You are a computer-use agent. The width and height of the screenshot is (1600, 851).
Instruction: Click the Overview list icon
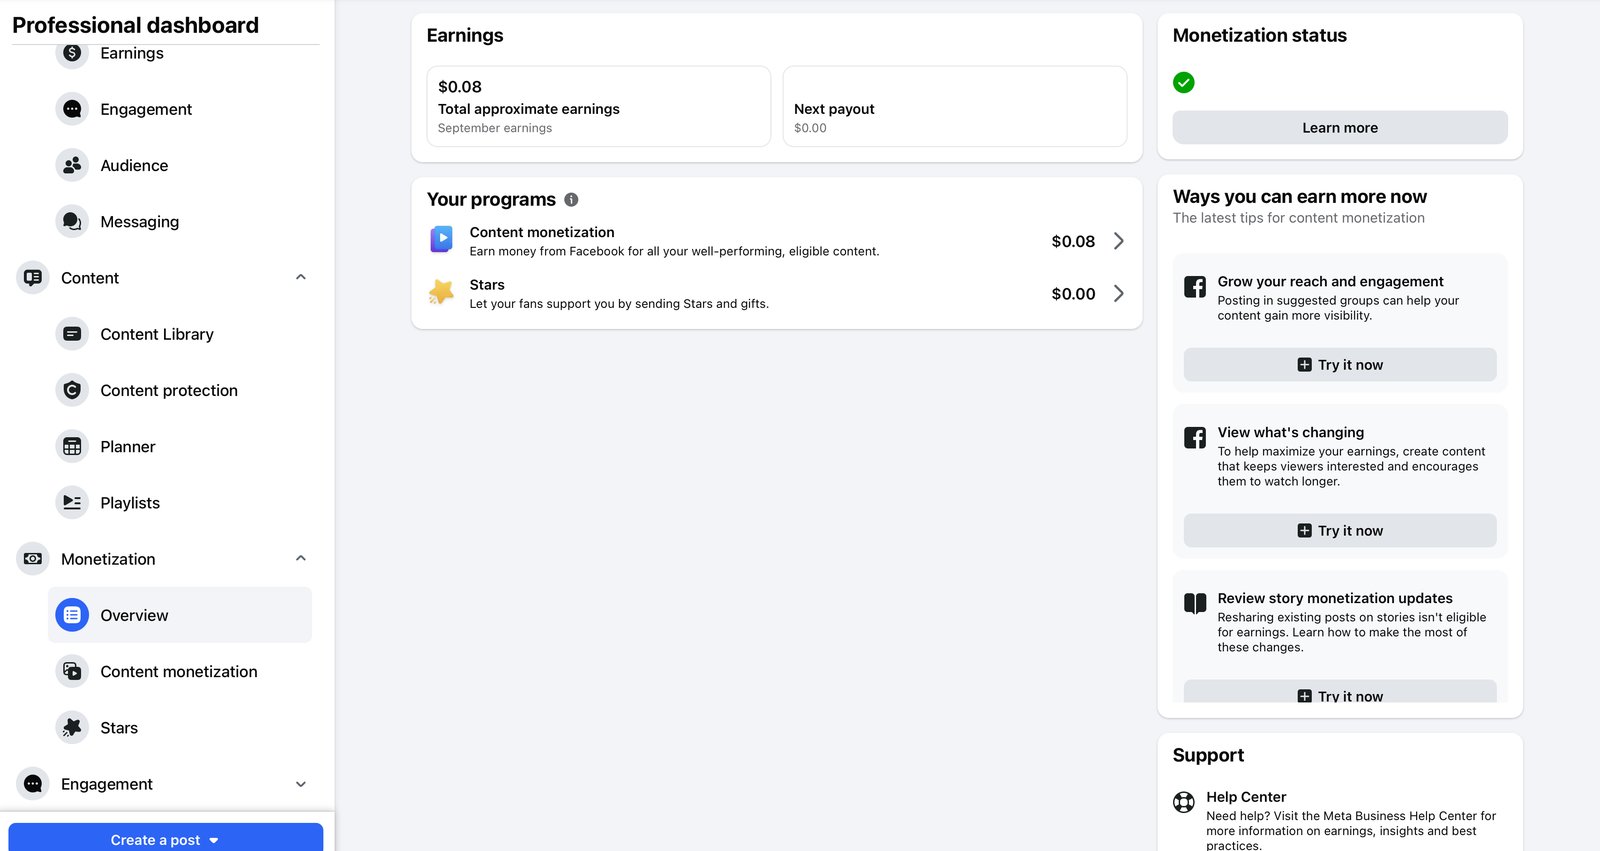[x=72, y=616]
